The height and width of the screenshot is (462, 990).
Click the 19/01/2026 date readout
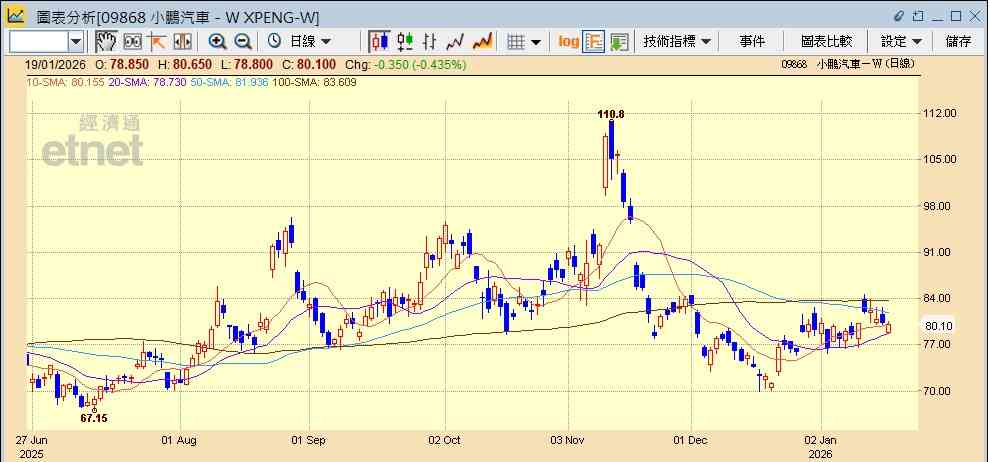[54, 65]
